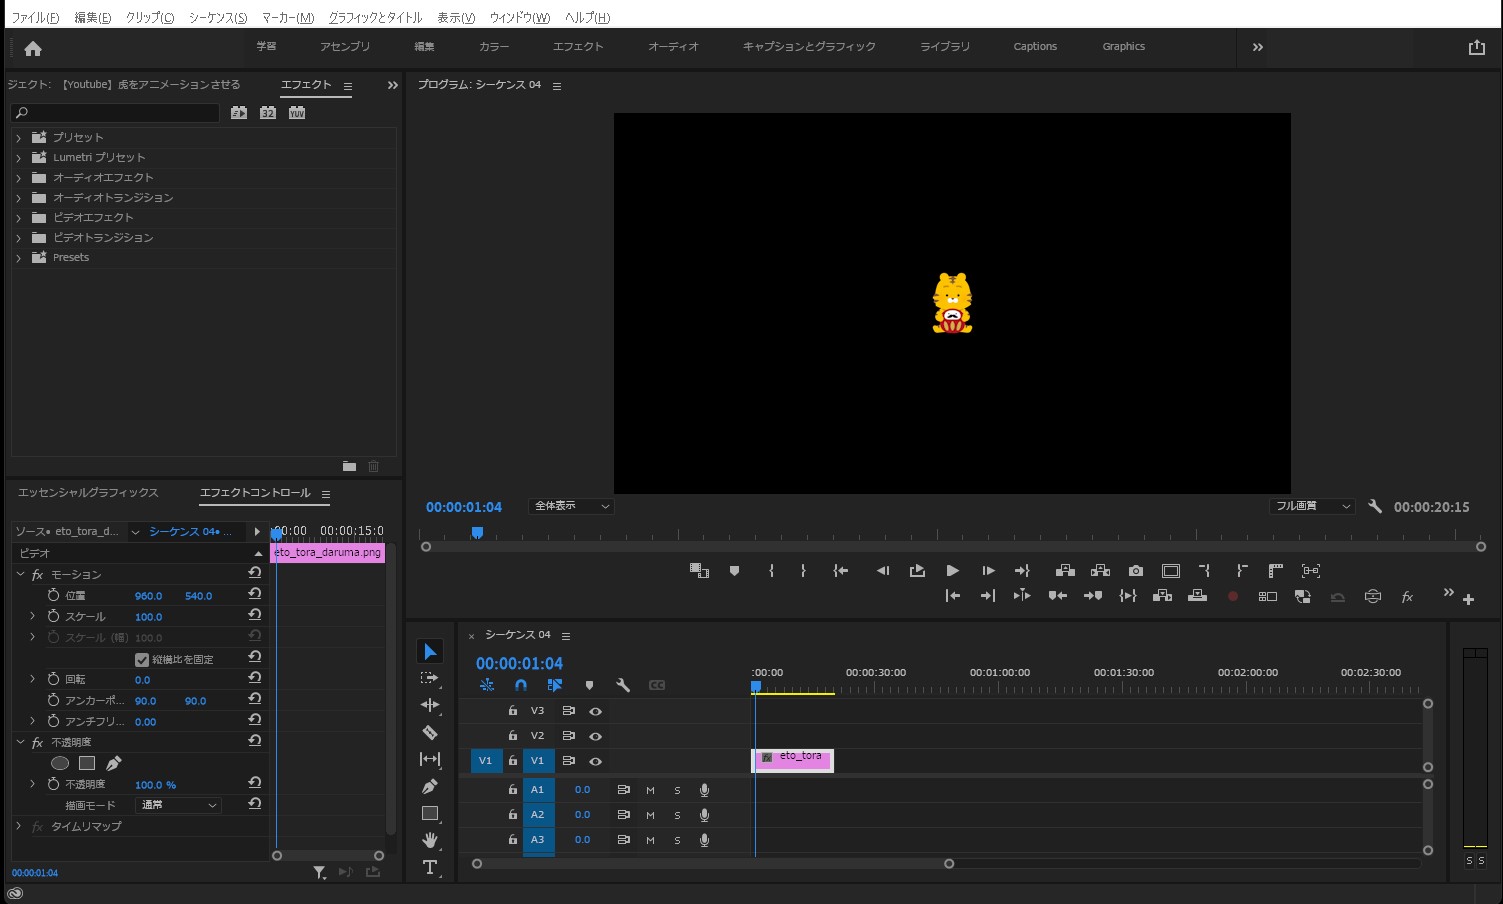Select the Hand tool
The image size is (1503, 904).
[430, 840]
